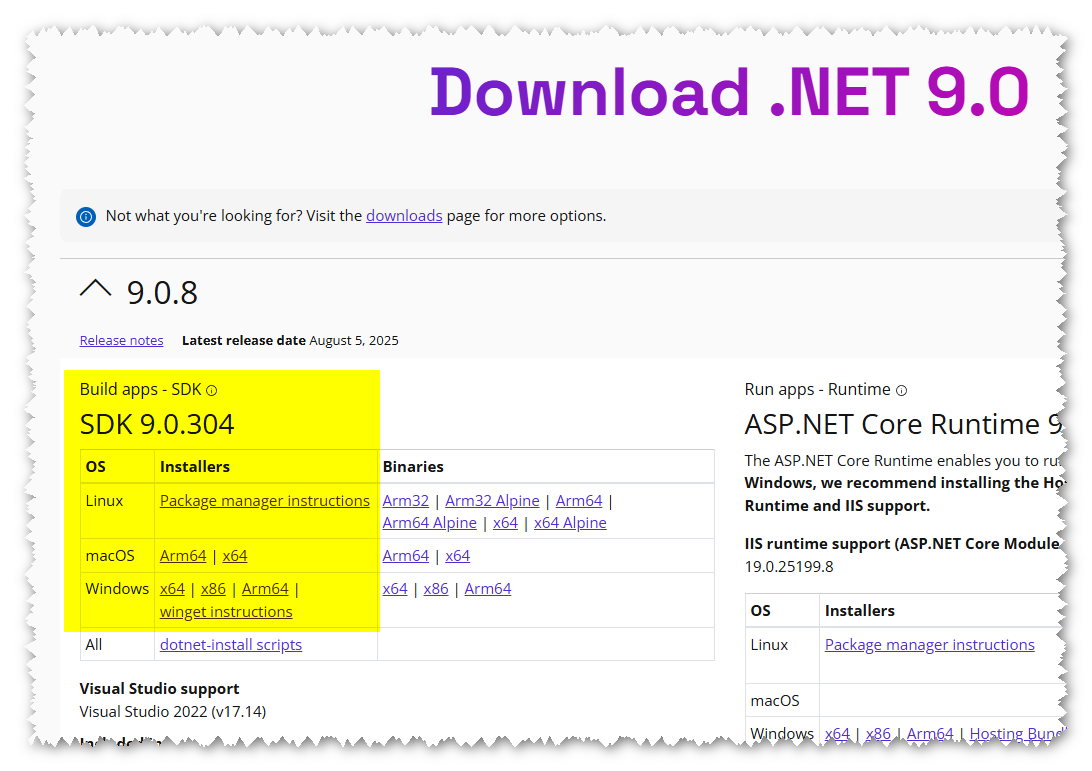Open Runtime Linux Package manager instructions

930,645
